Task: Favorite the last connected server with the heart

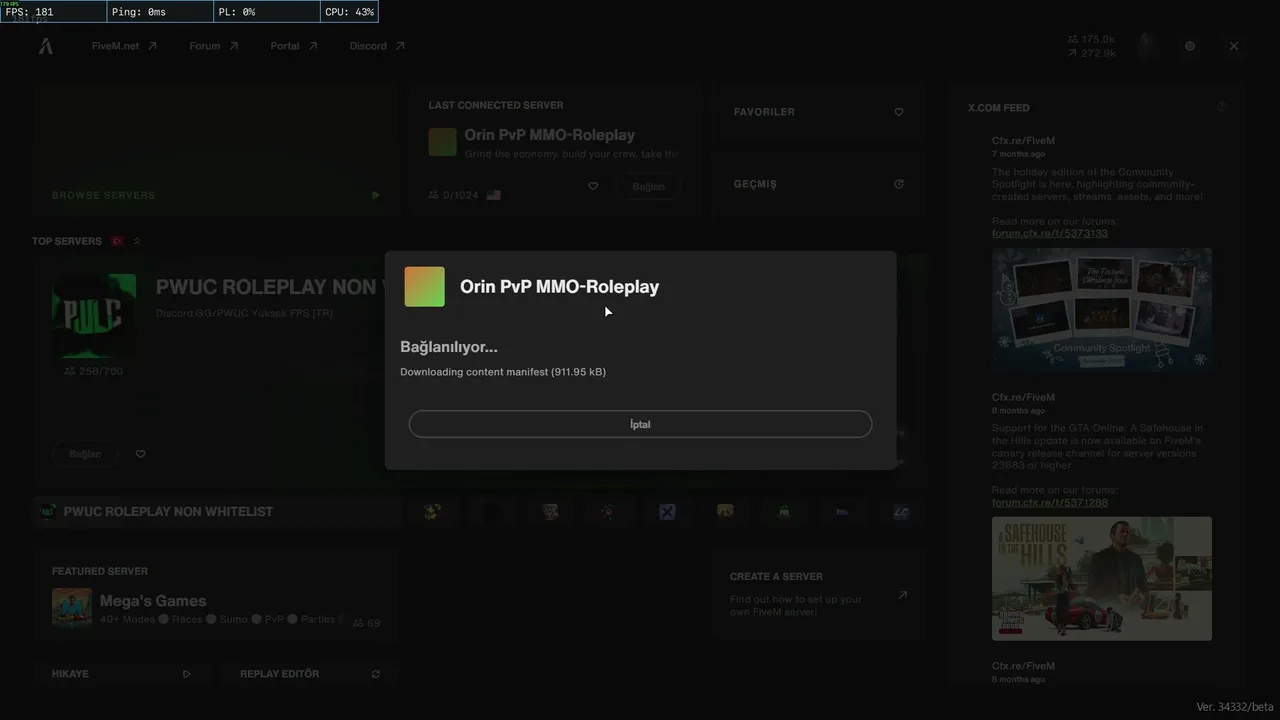Action: (593, 186)
